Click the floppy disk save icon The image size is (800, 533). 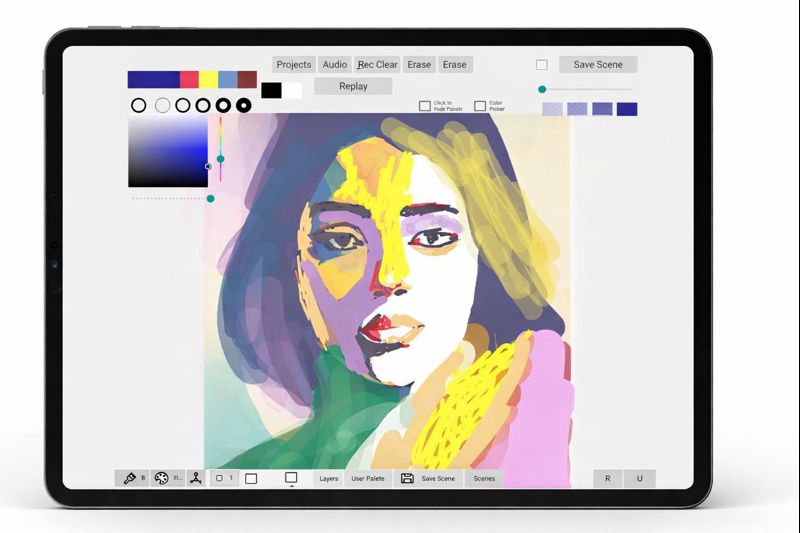tap(407, 478)
